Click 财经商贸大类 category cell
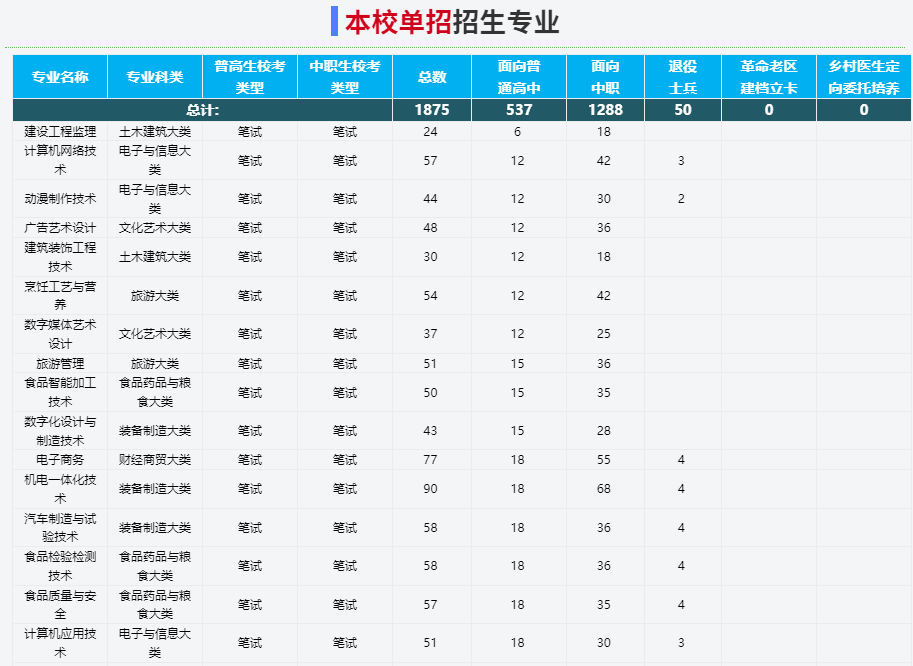The width and height of the screenshot is (913, 666). [155, 460]
